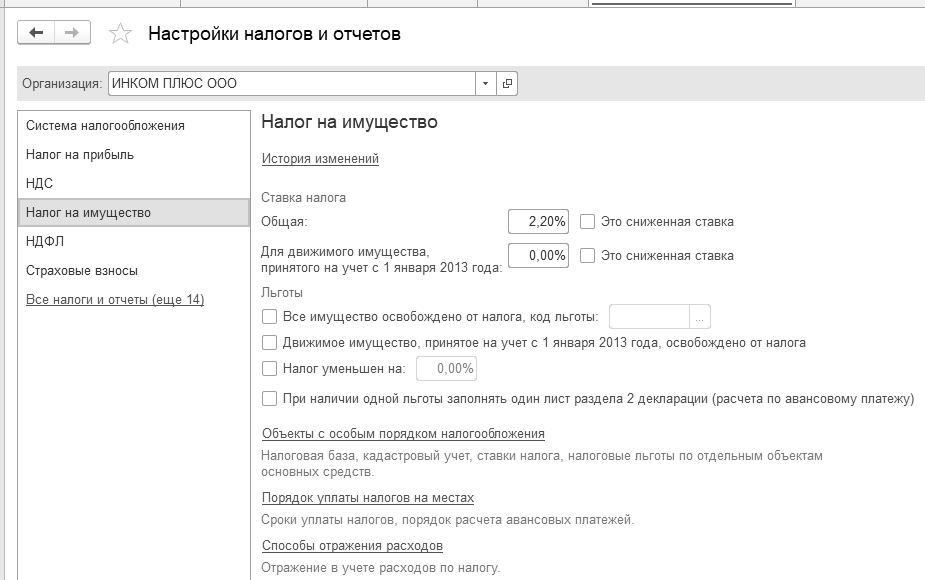Open Способы отражения расходов link

[352, 546]
